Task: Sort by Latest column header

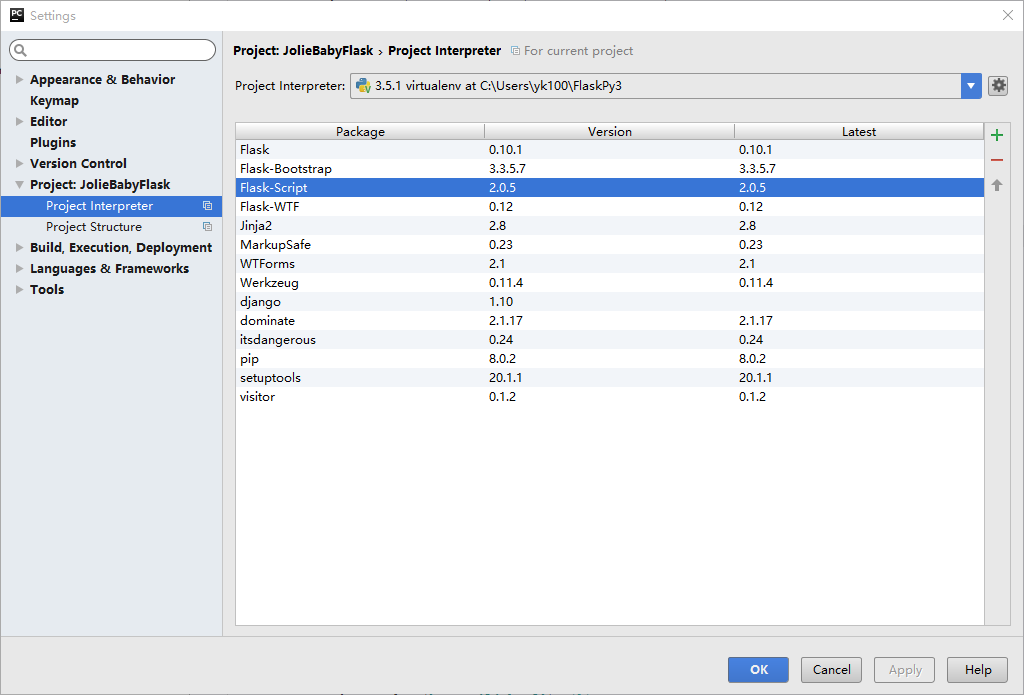Action: coord(859,131)
